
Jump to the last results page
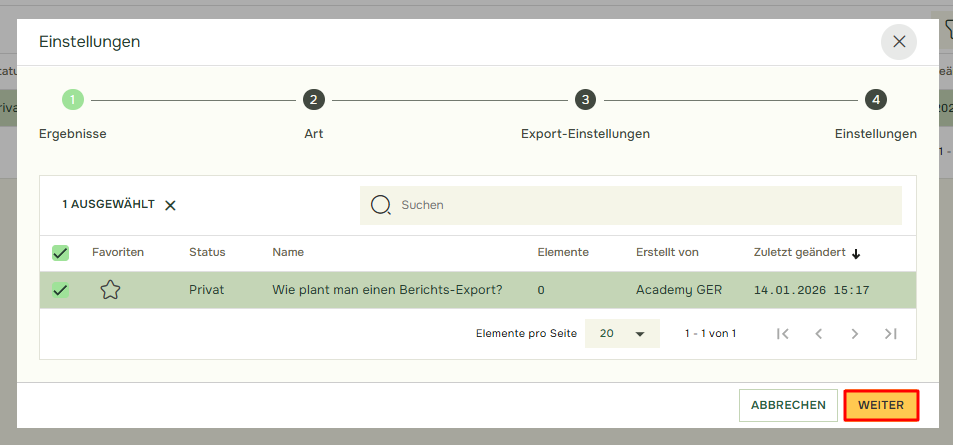pos(890,334)
